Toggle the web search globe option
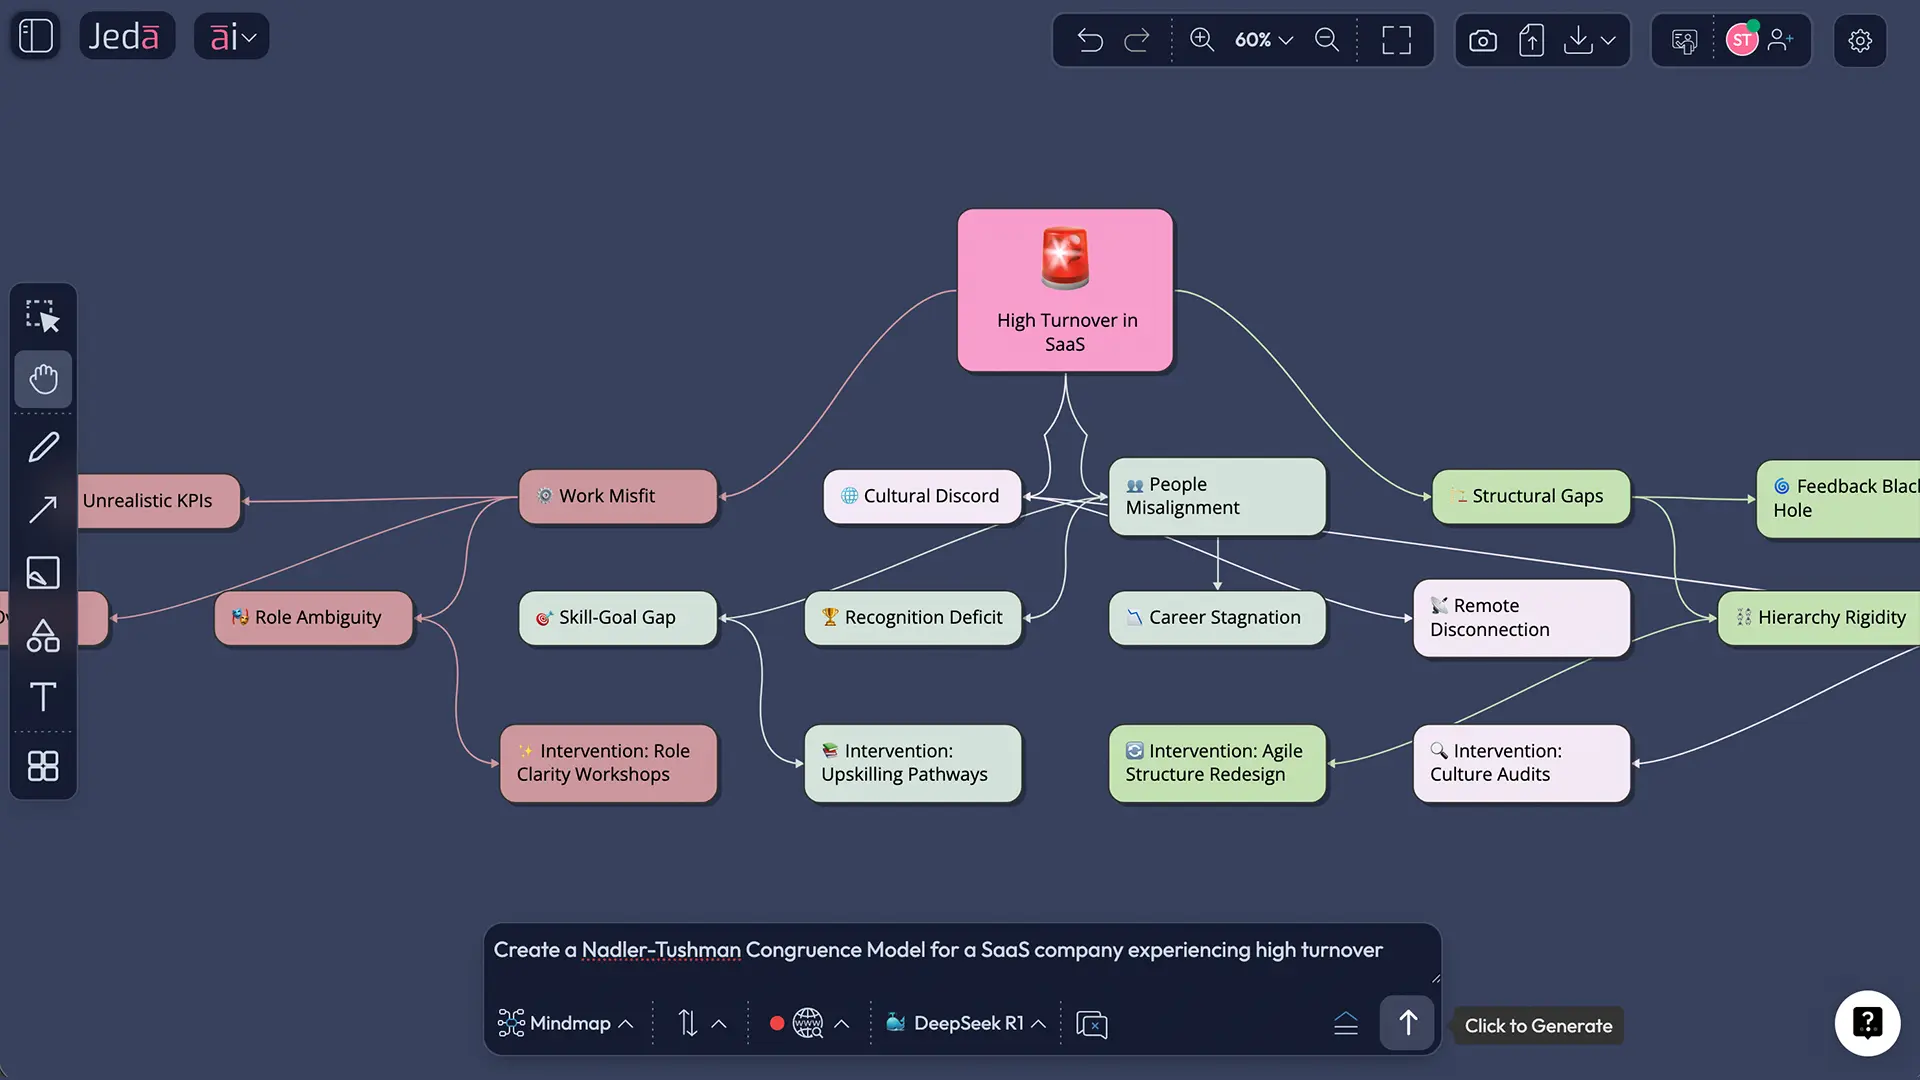Viewport: 1920px width, 1080px height. (x=806, y=1023)
